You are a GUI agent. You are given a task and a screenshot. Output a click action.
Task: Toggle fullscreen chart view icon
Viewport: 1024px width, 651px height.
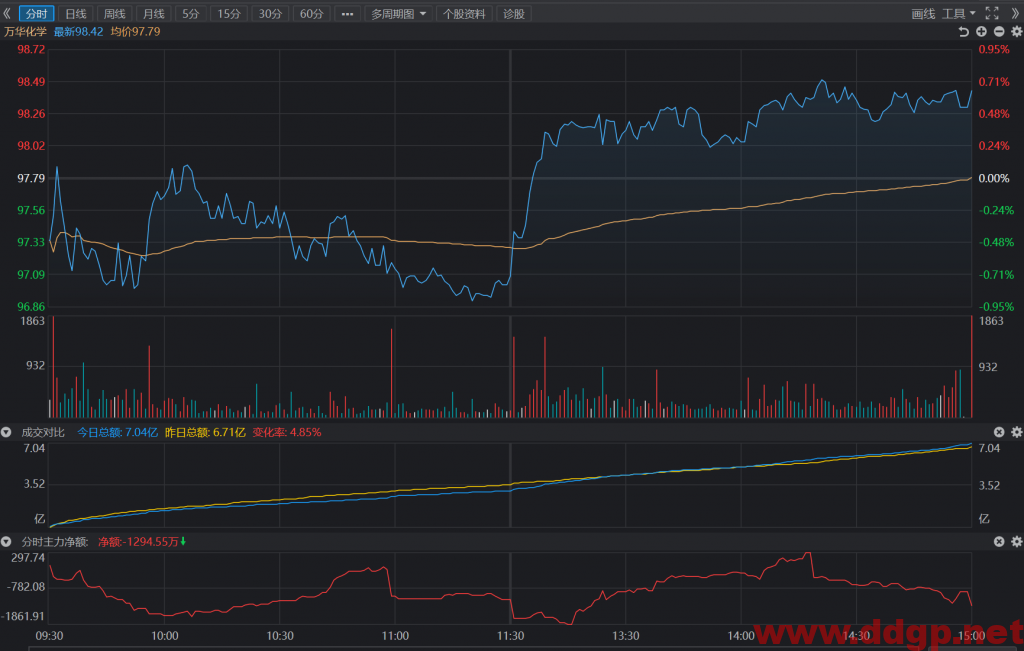(992, 14)
